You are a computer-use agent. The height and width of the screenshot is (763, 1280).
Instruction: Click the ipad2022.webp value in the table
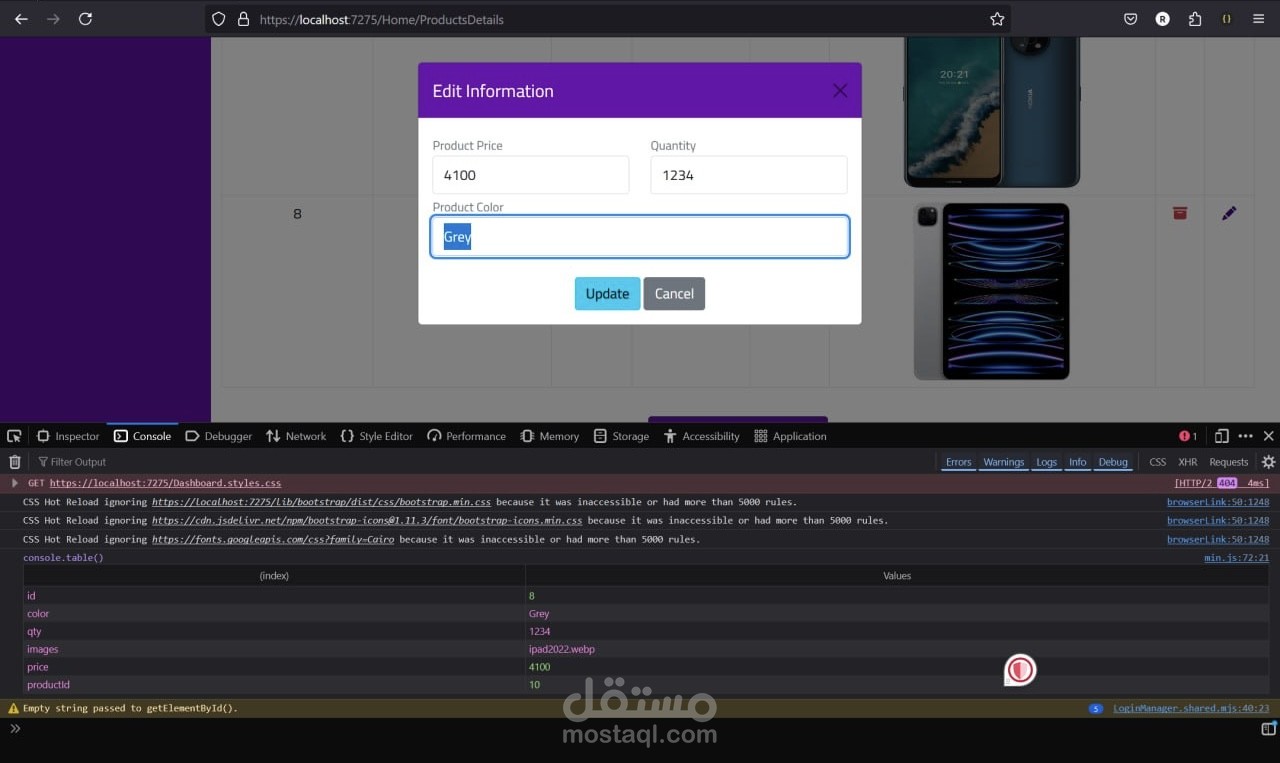[x=562, y=649]
